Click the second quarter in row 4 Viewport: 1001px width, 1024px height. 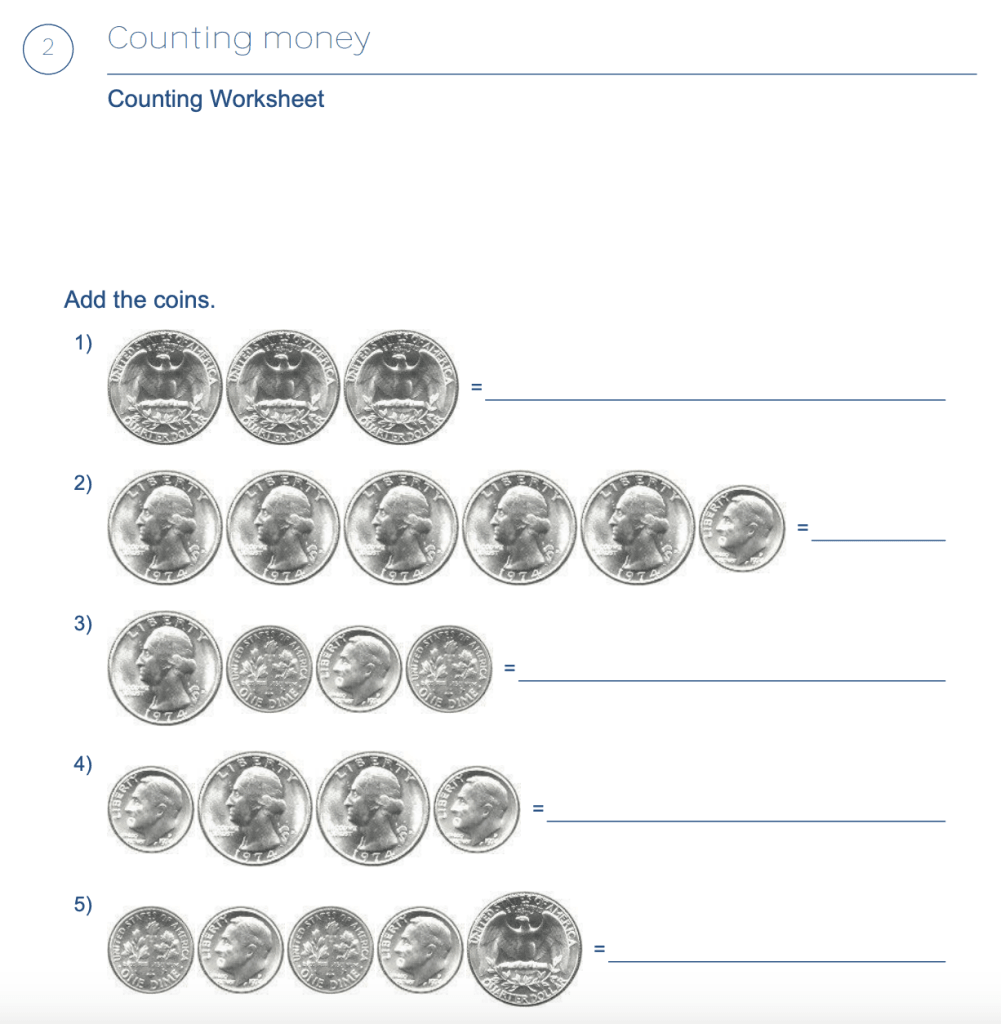click(x=373, y=808)
